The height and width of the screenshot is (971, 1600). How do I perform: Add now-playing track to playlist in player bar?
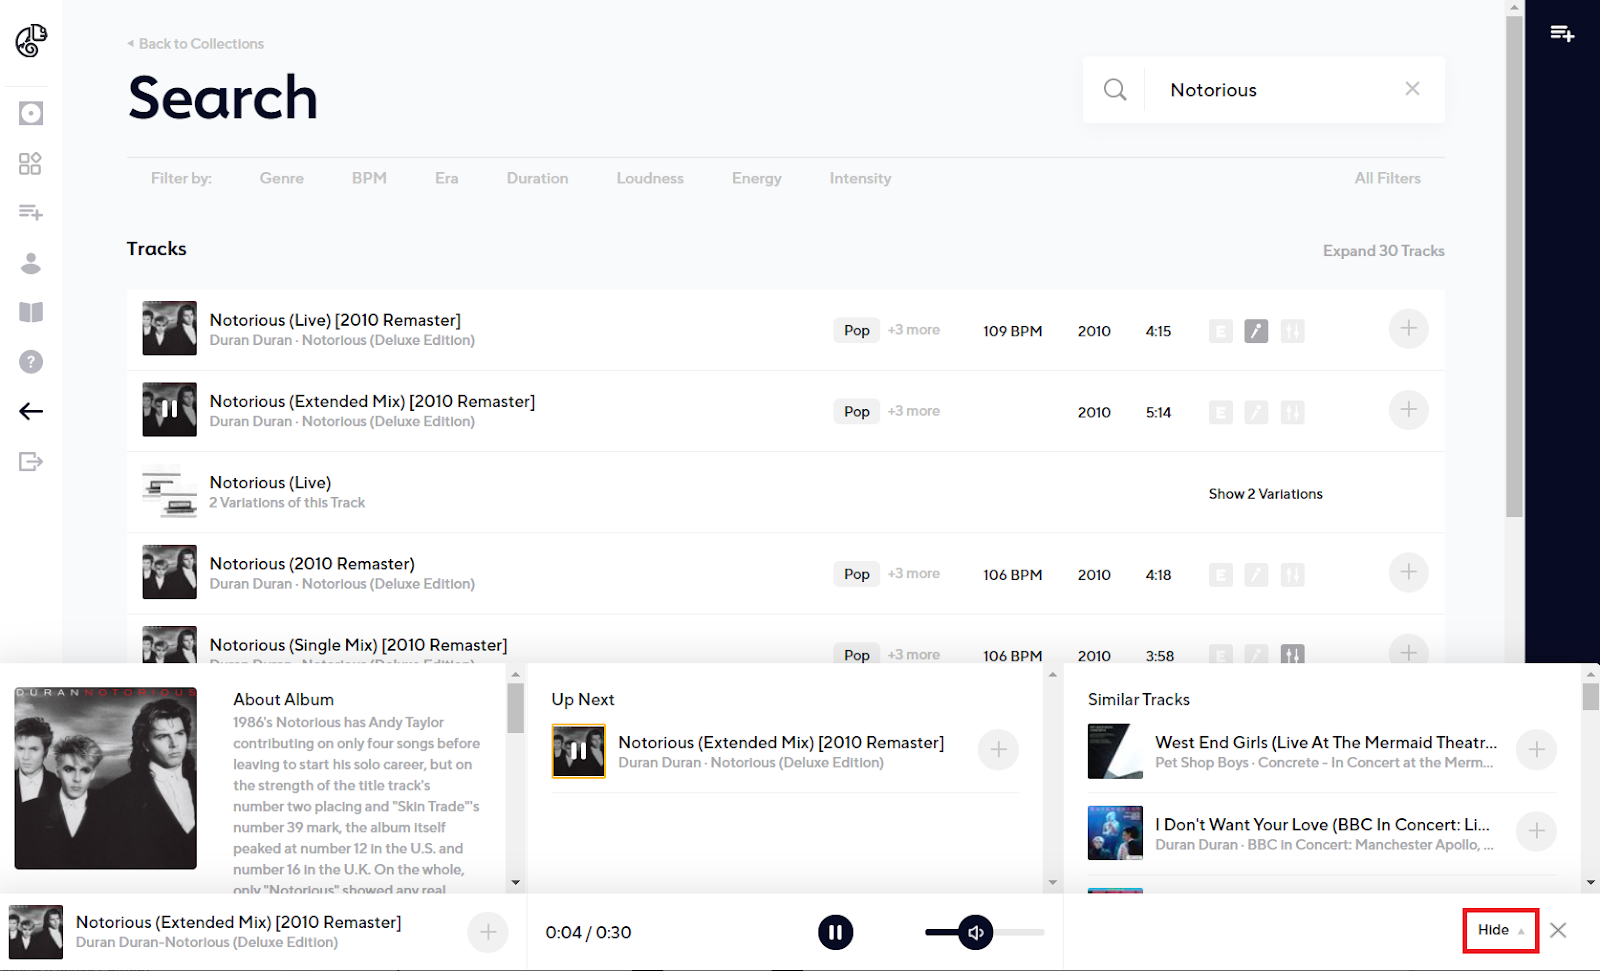(x=488, y=932)
